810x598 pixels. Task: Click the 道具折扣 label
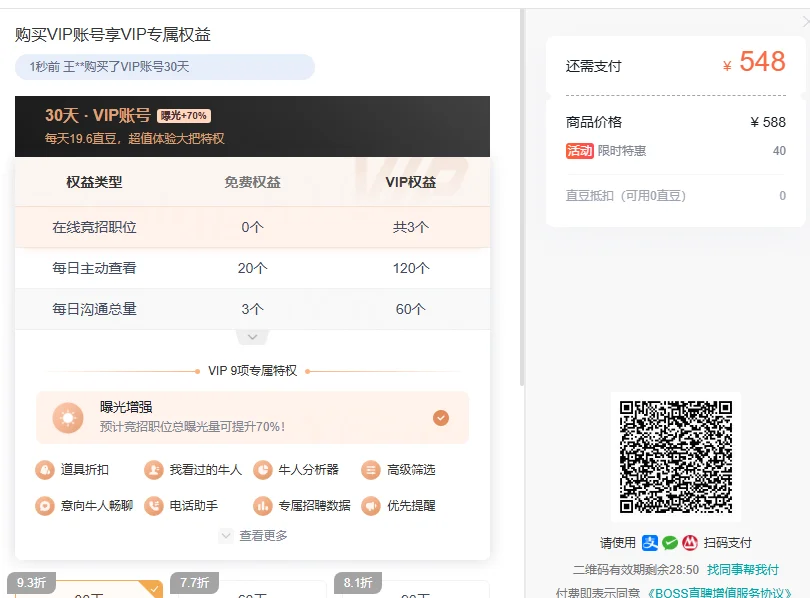coord(85,470)
